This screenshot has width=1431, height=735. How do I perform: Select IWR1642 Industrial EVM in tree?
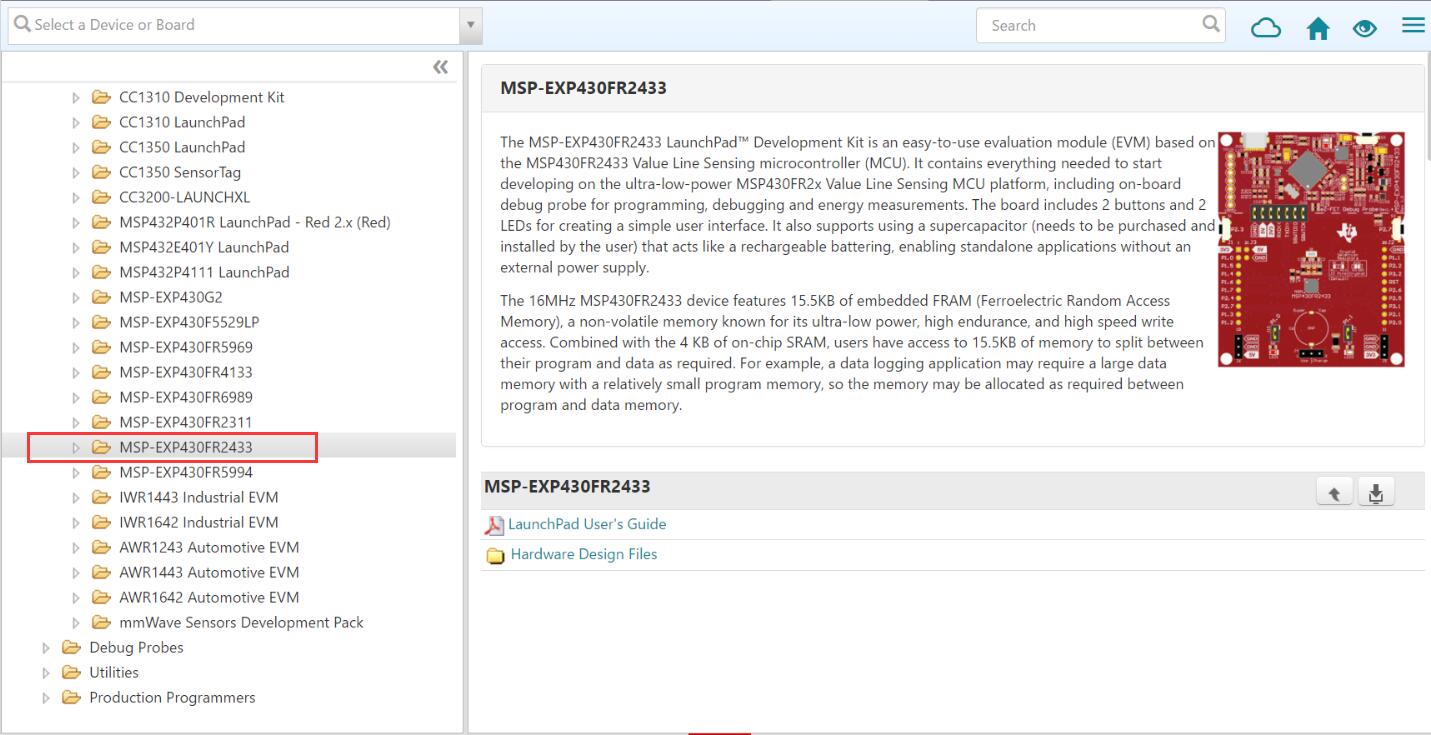(x=199, y=522)
